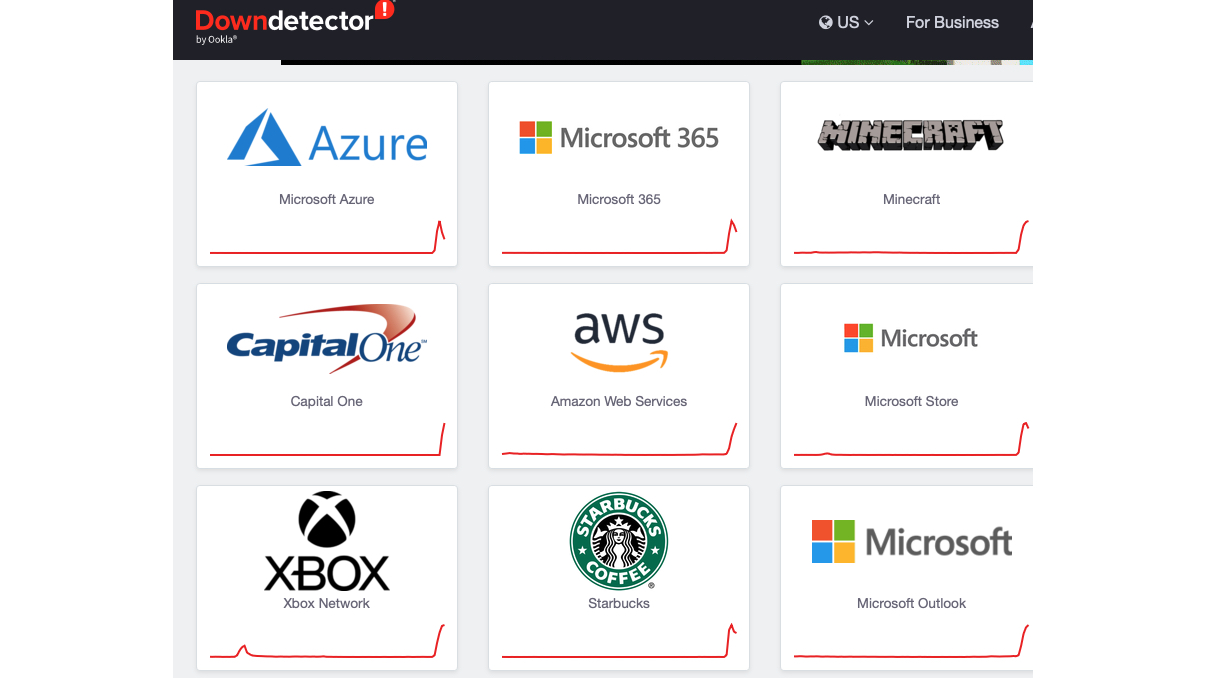
Task: Open the Minecraft text label
Action: coord(911,199)
